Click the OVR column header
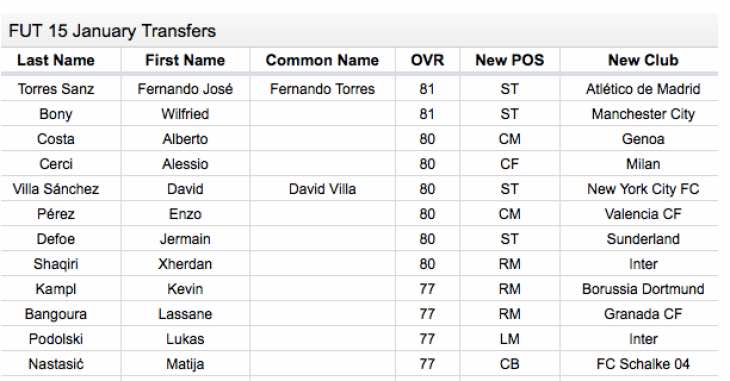730x381 pixels. 427,60
